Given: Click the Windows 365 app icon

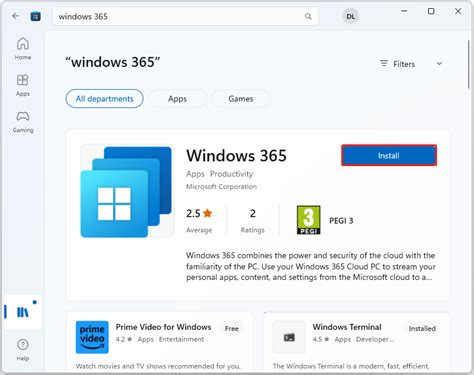Looking at the screenshot, I should pyautogui.click(x=127, y=191).
